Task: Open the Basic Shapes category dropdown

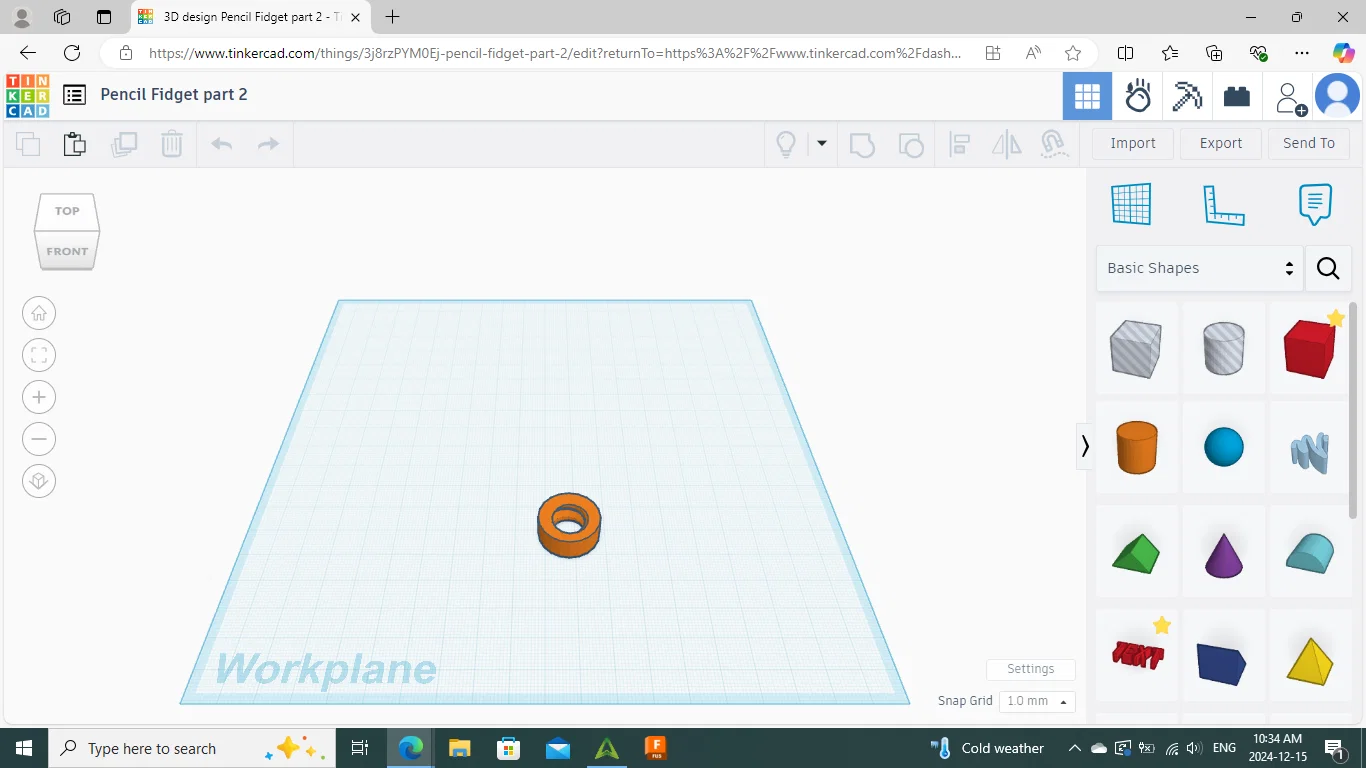Action: (1200, 268)
